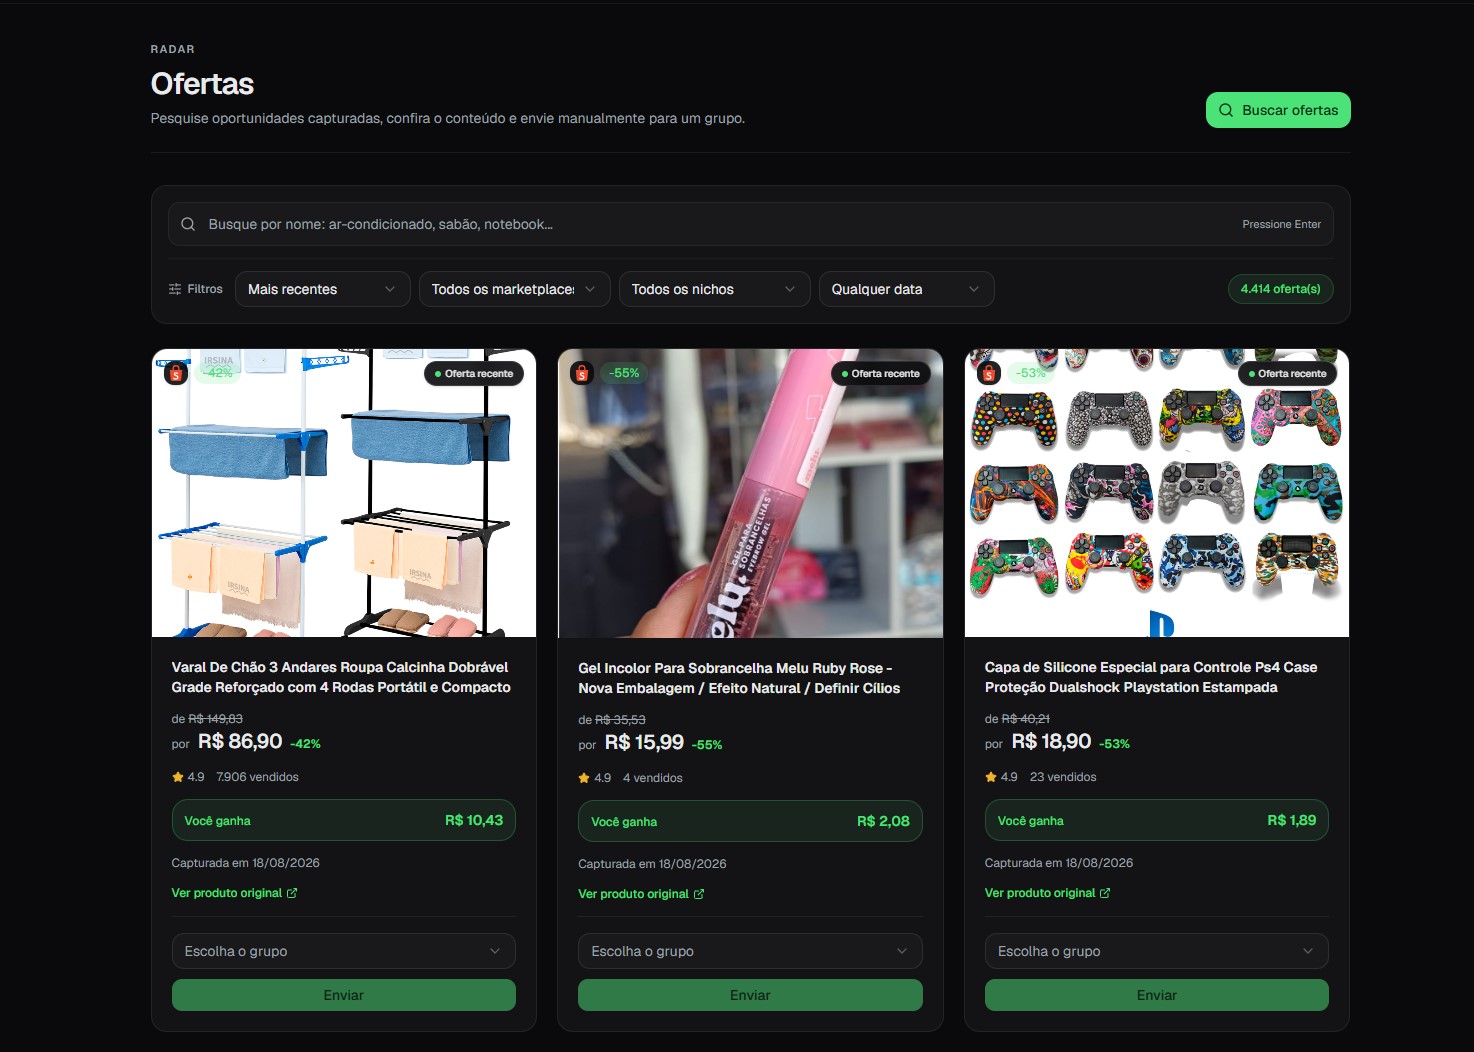This screenshot has height=1052, width=1474.
Task: Click the Filtros label
Action: tap(205, 289)
